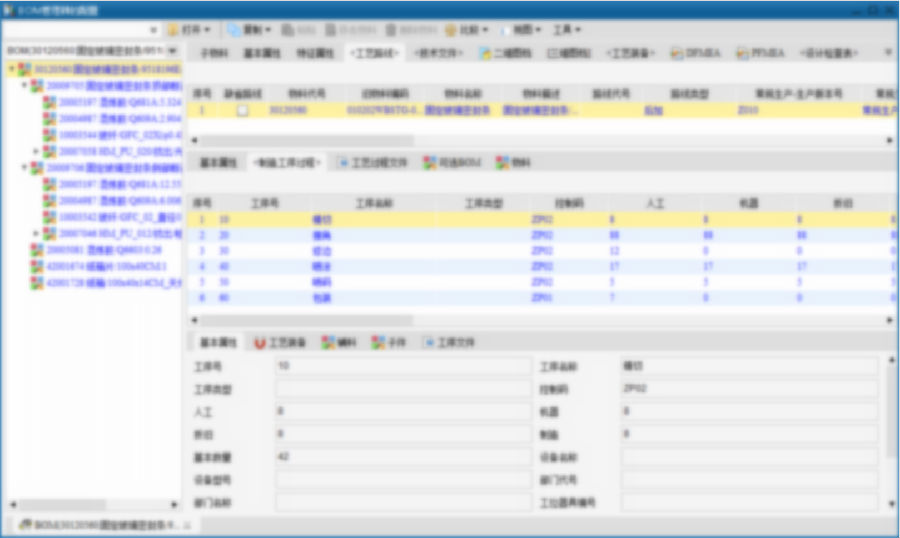
Task: Open the BOM:30120560 selector dropdown
Action: tap(173, 51)
